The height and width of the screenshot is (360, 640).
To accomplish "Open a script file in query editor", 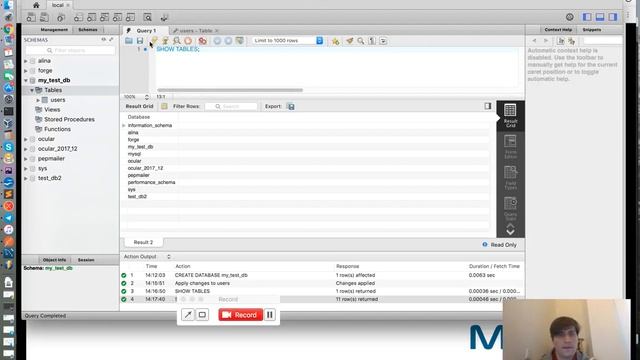I will [x=129, y=41].
